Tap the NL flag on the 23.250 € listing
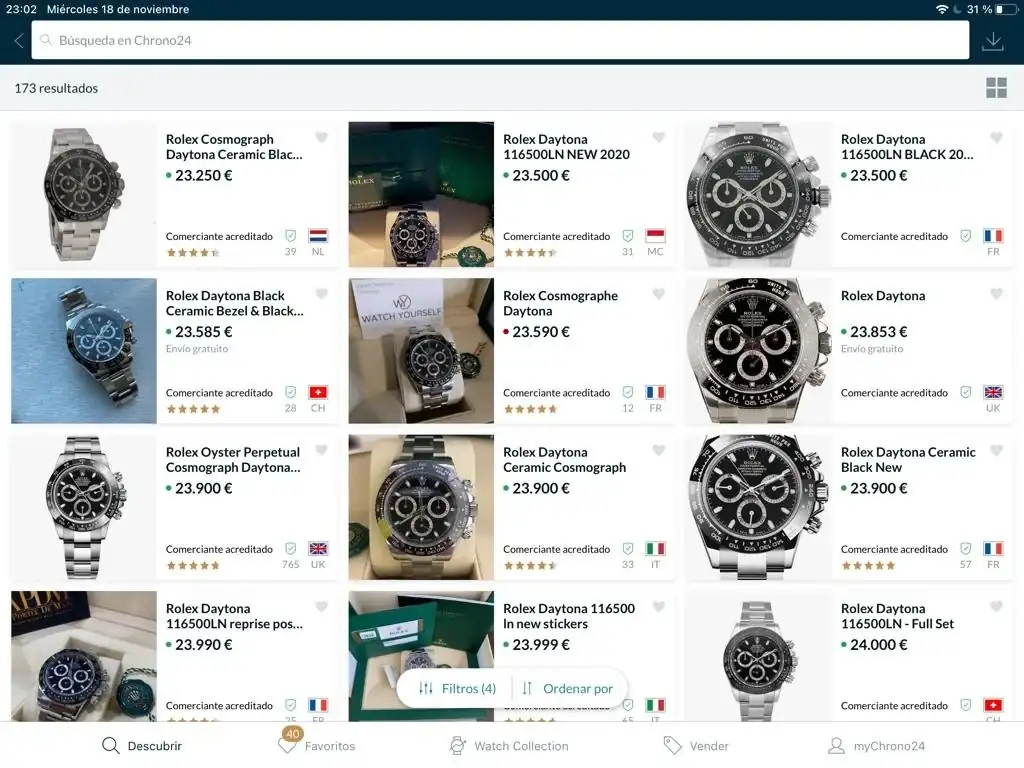The height and width of the screenshot is (768, 1024). click(318, 236)
